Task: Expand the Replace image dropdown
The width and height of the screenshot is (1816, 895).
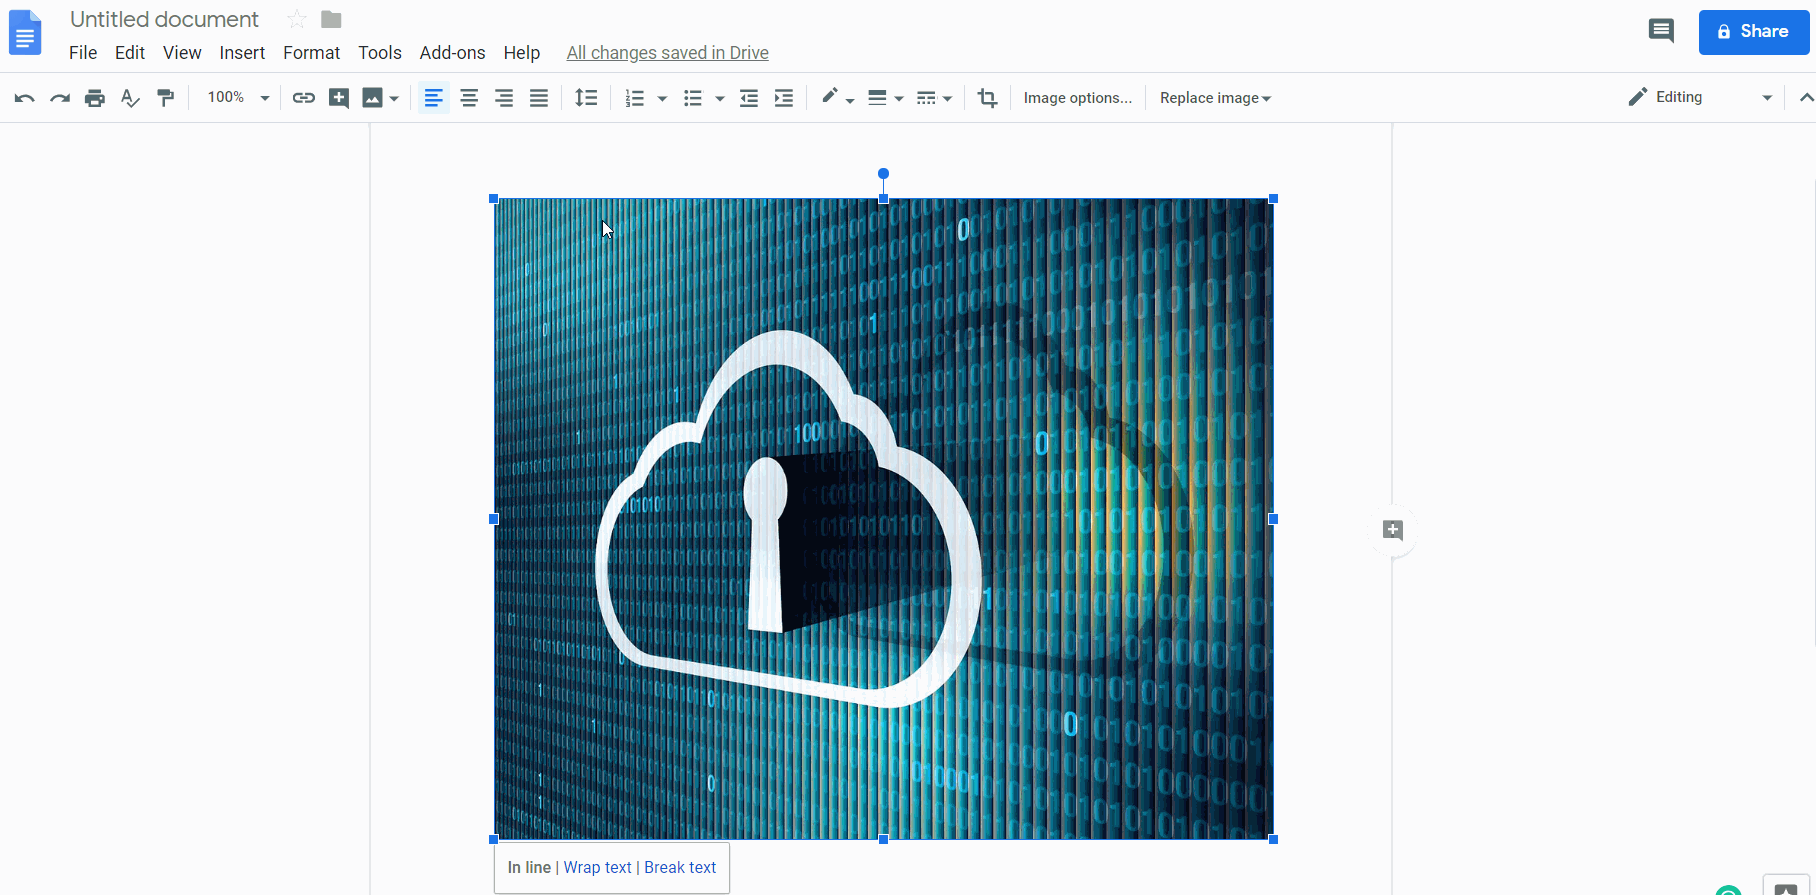Action: click(x=1215, y=98)
